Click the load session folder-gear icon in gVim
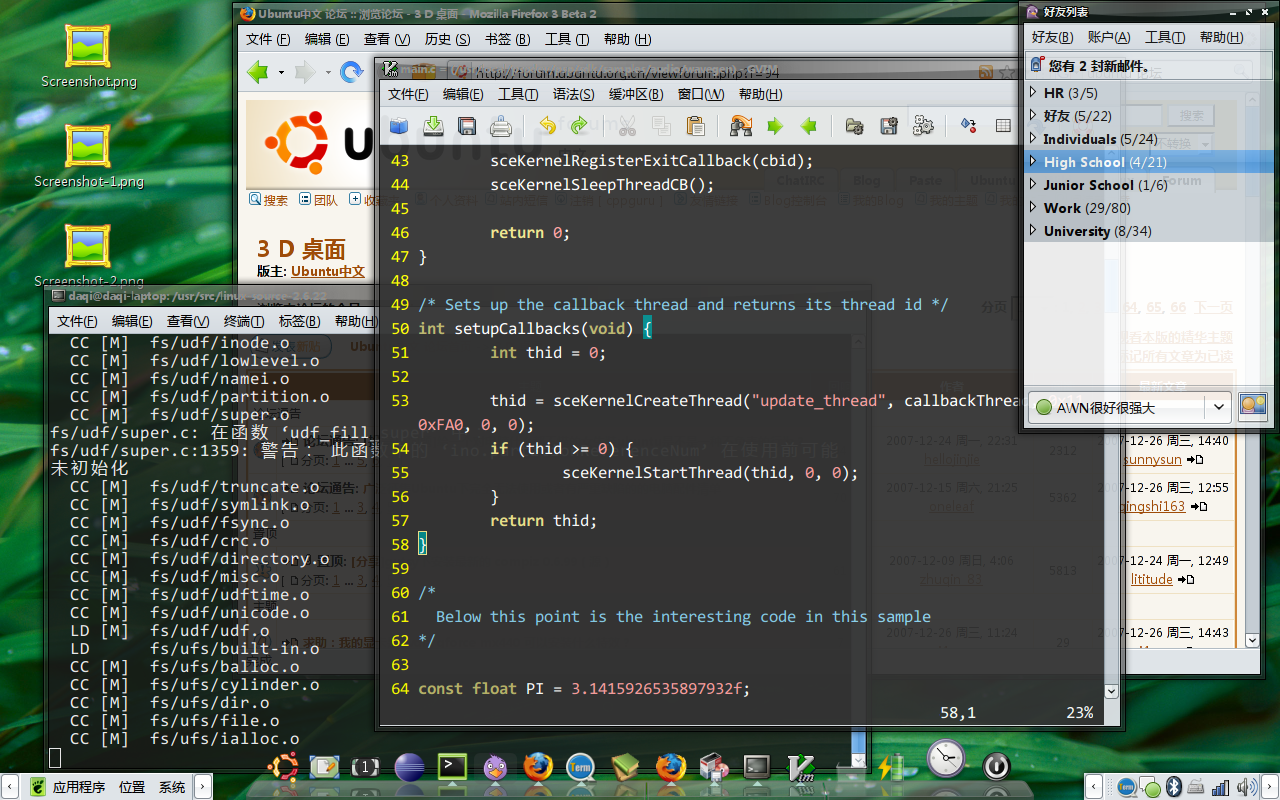 854,126
